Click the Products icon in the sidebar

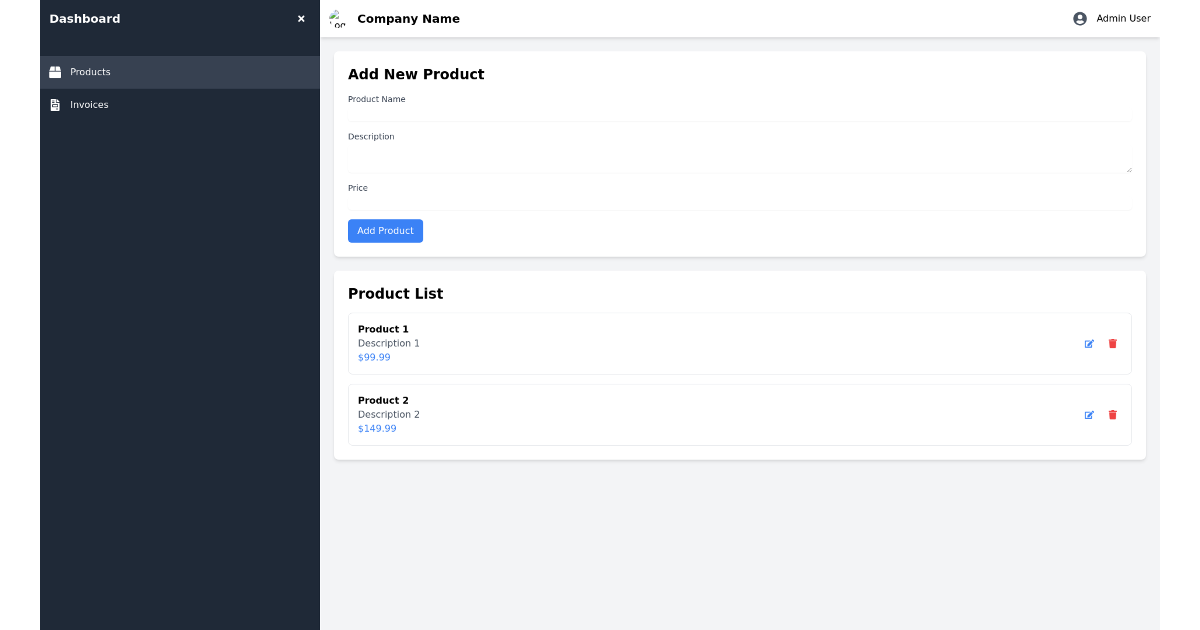coord(55,71)
